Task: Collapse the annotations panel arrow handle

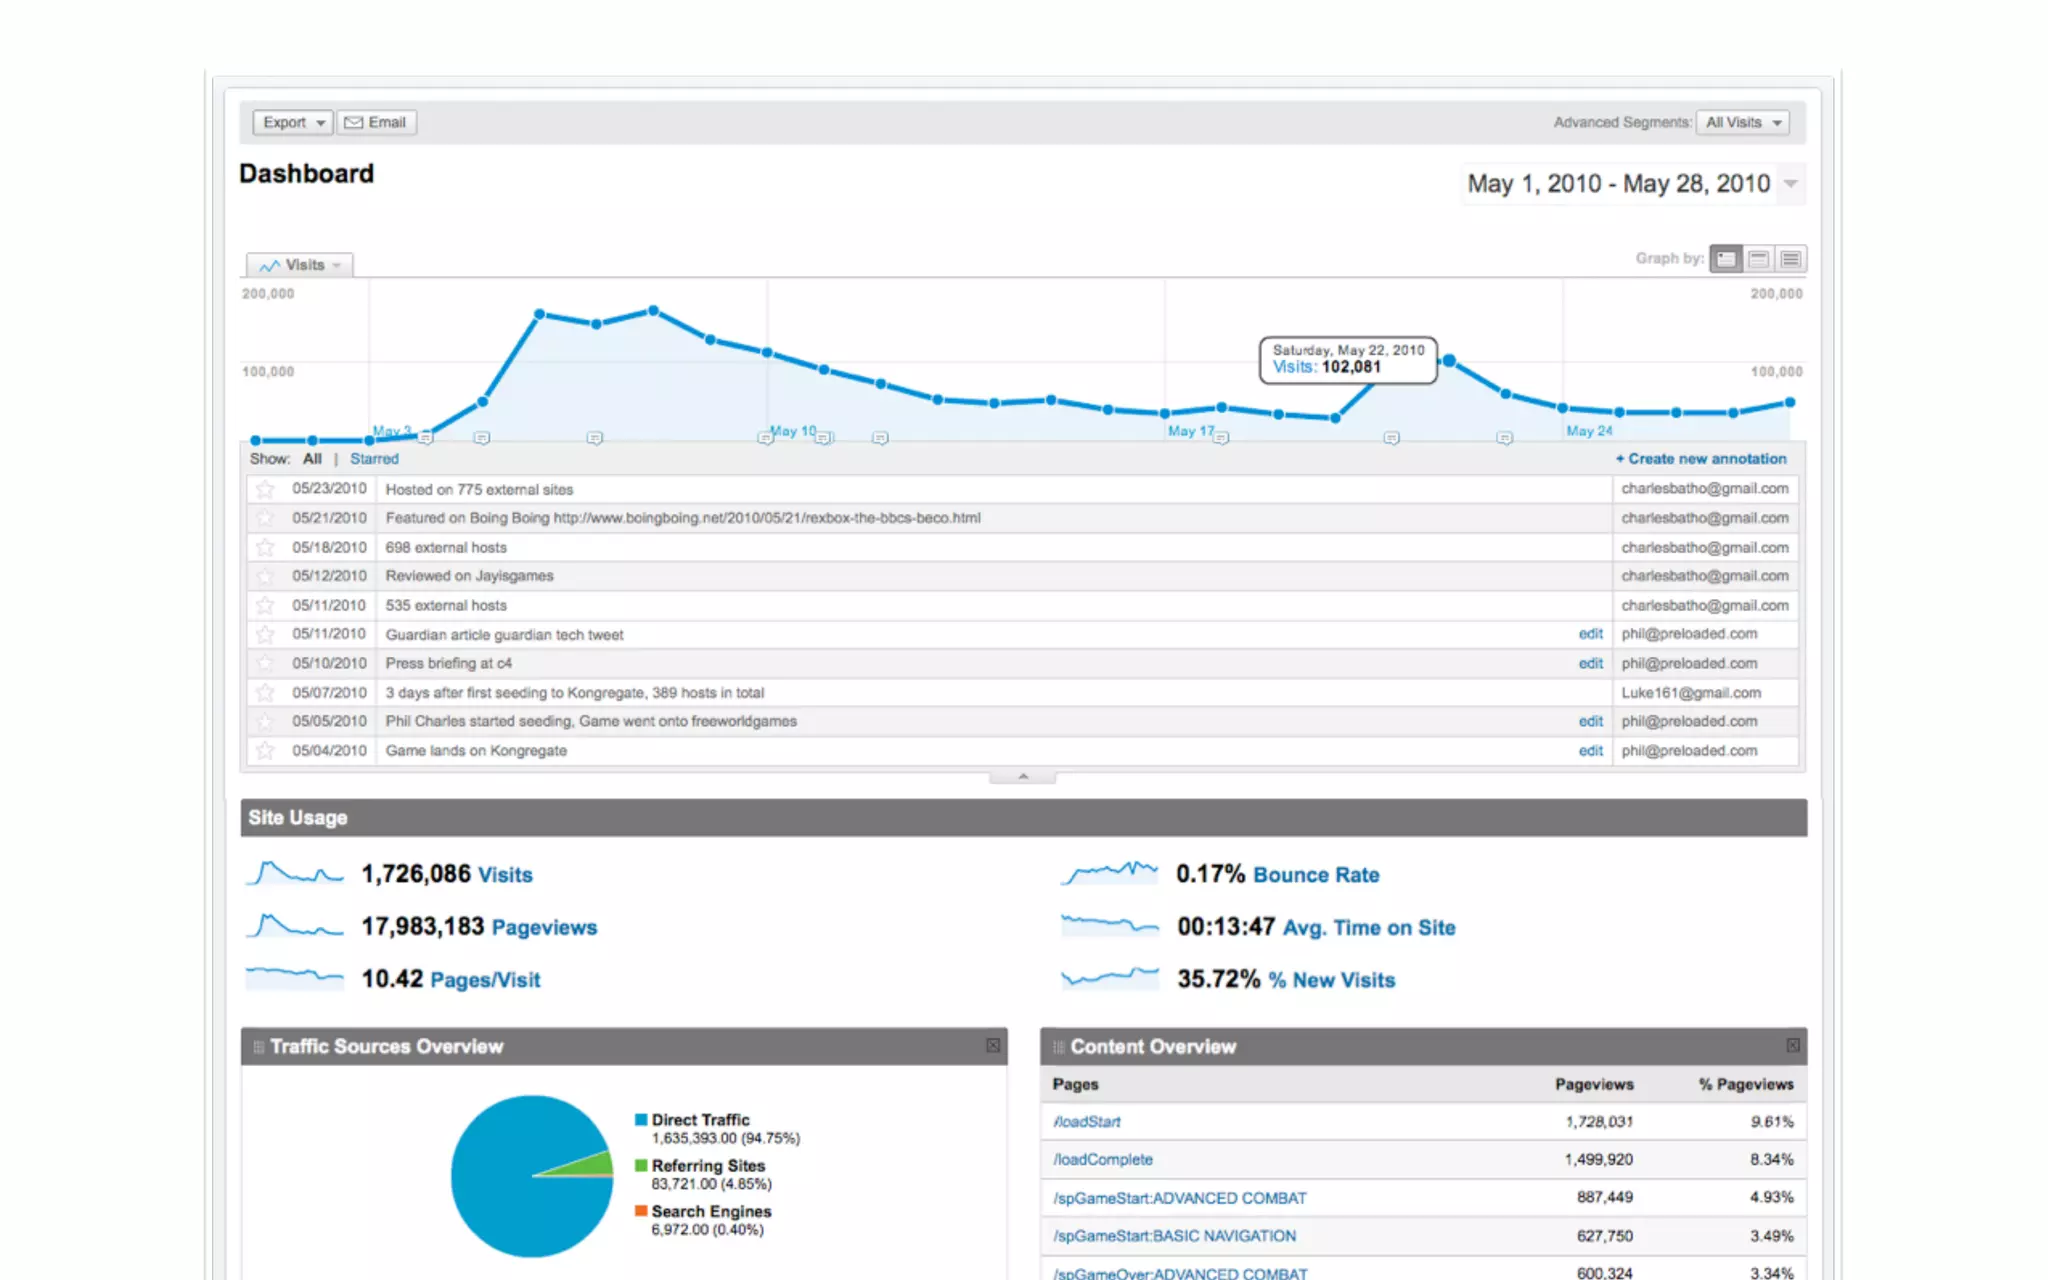Action: pos(1022,776)
